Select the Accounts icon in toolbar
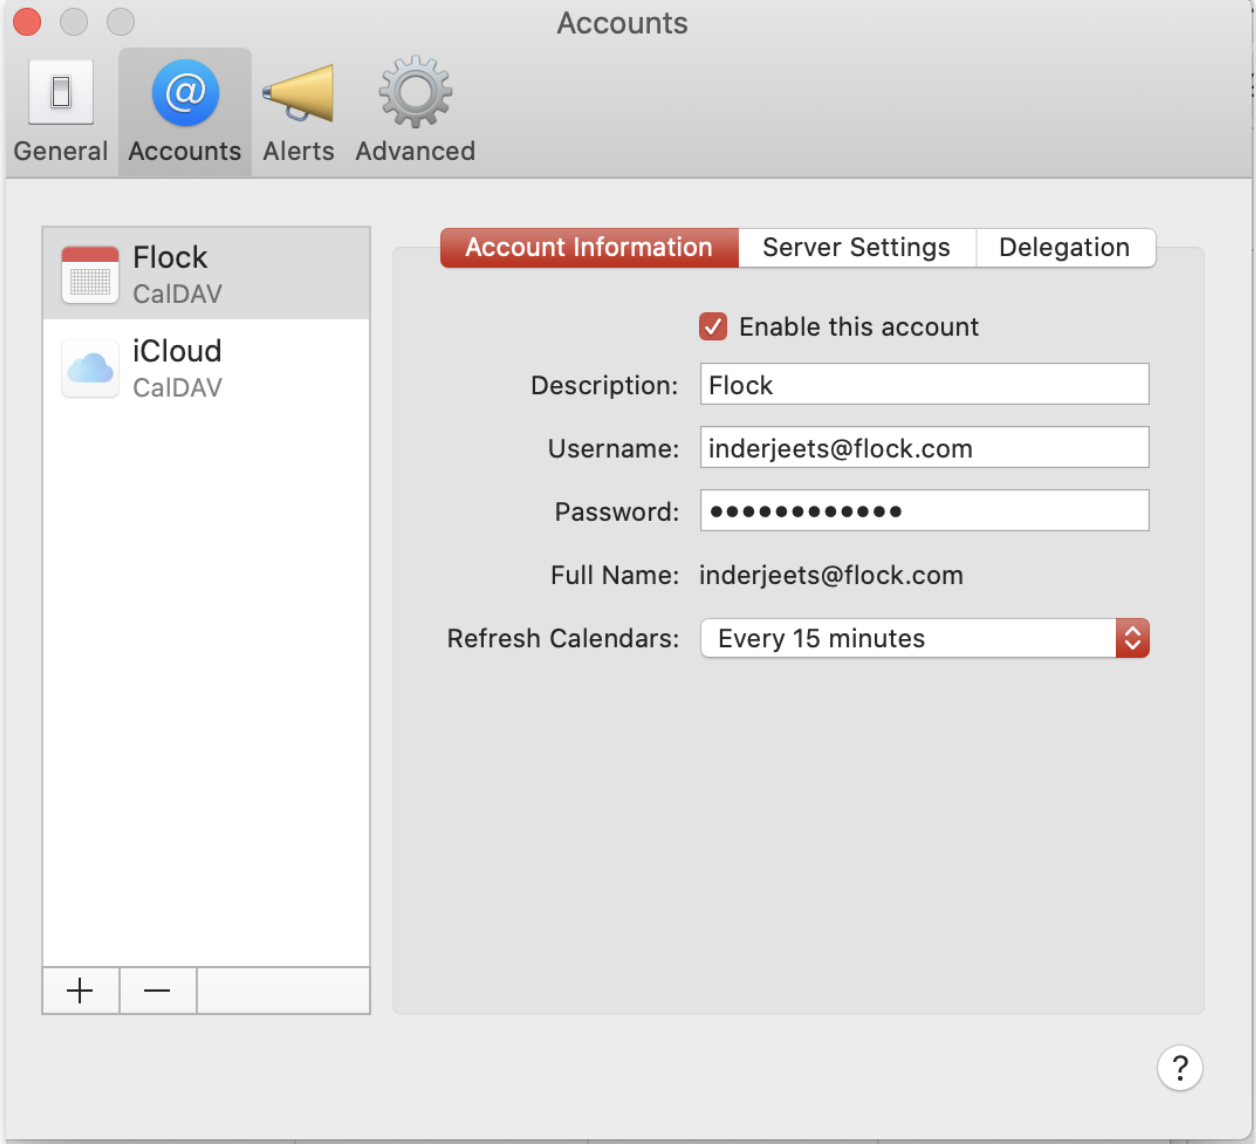 coord(184,110)
